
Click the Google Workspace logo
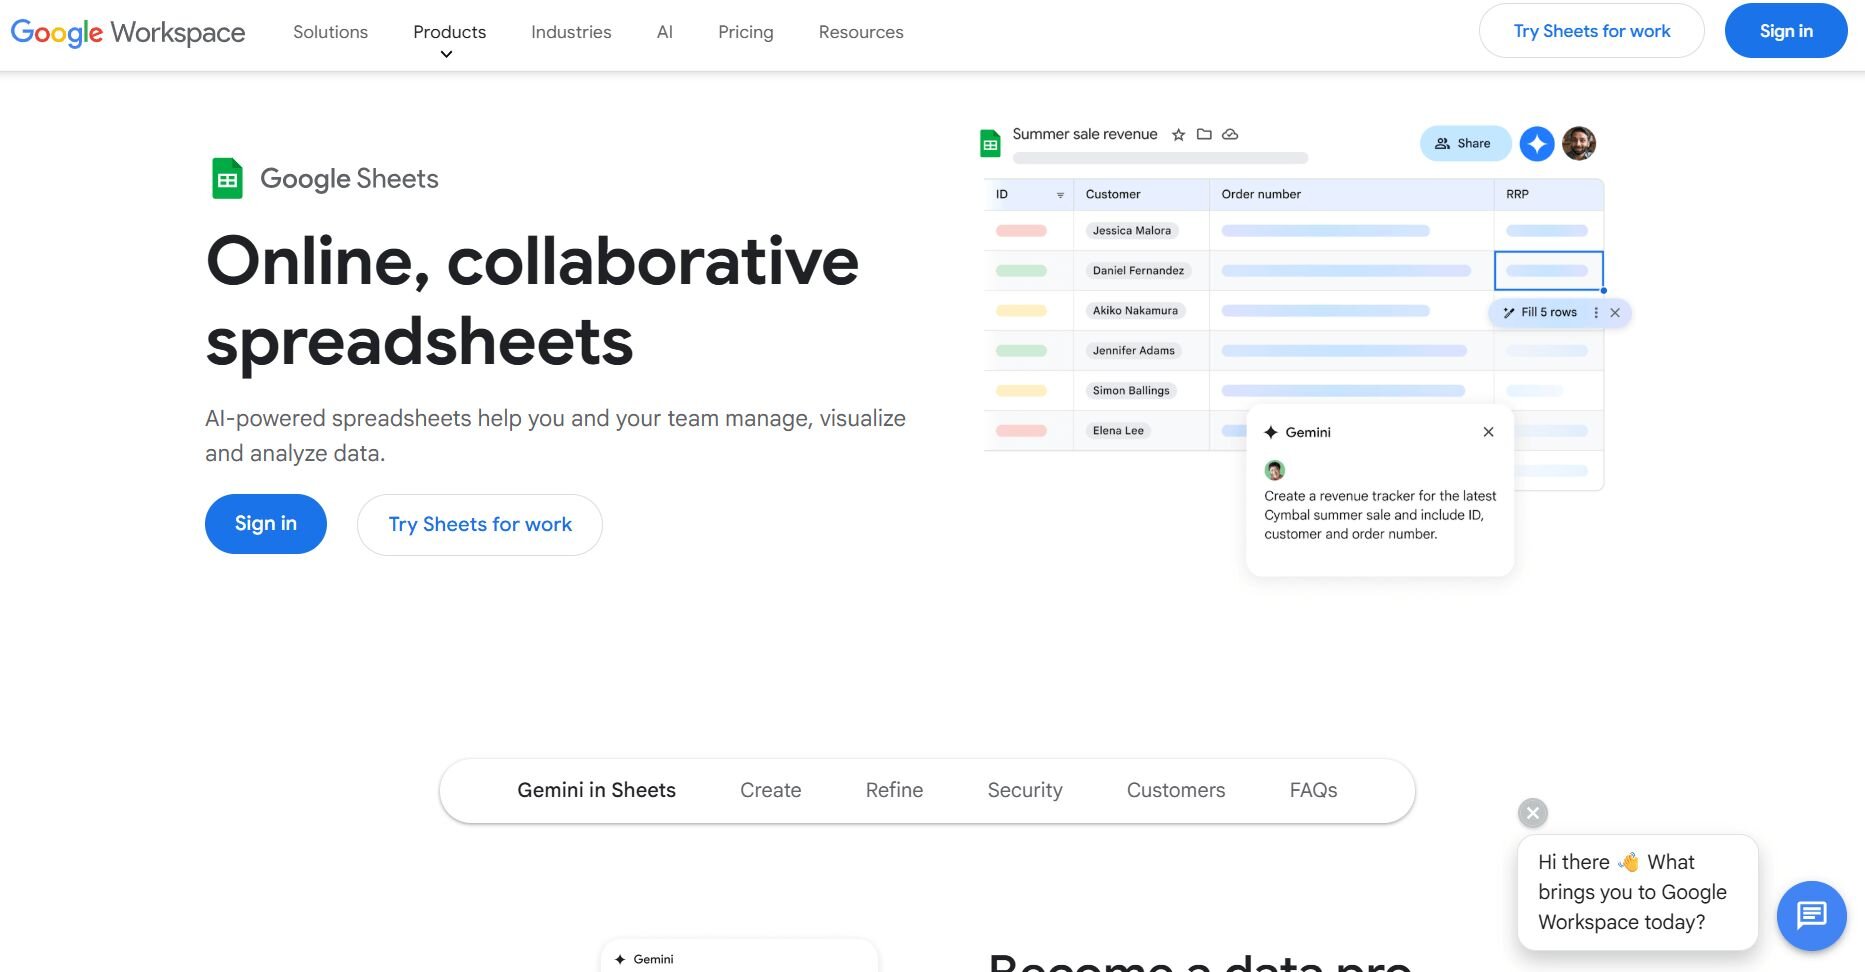pos(128,32)
